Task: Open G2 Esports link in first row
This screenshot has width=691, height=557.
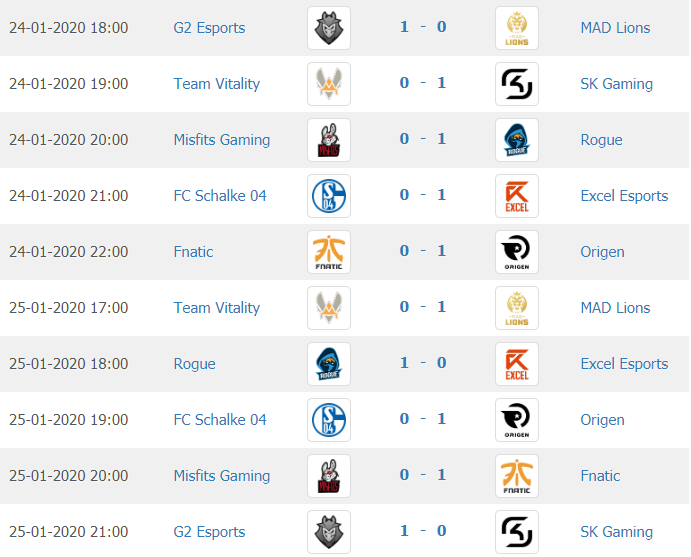Action: (209, 28)
